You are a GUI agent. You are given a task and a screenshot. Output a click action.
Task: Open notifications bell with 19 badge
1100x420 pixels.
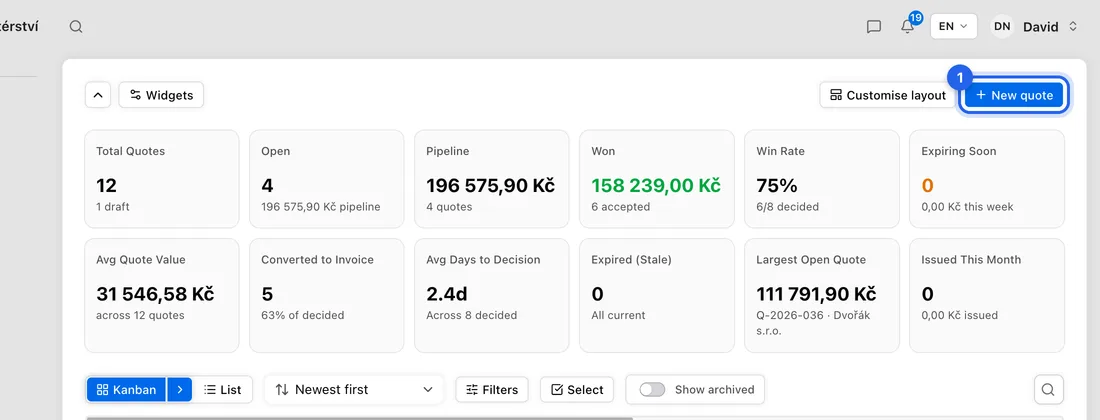pyautogui.click(x=908, y=25)
